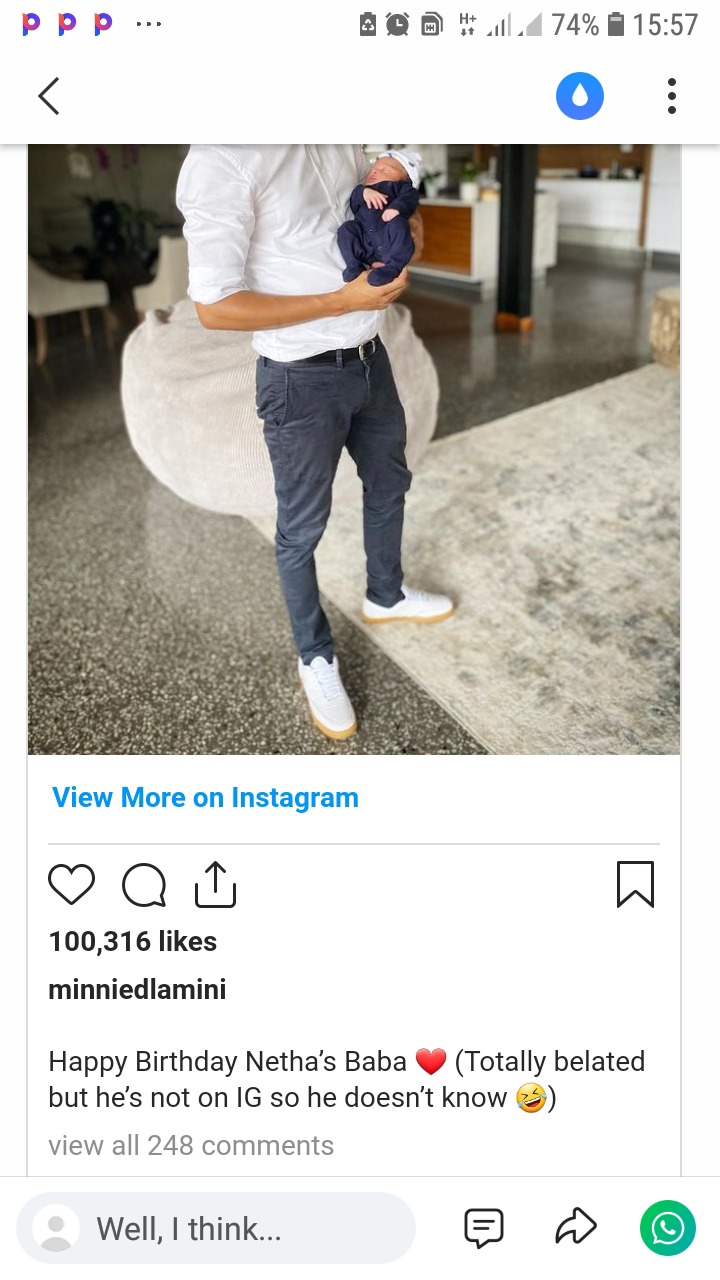Image resolution: width=720 pixels, height=1280 pixels.
Task: Tap the first notification icon in status bar
Action: coord(31,24)
